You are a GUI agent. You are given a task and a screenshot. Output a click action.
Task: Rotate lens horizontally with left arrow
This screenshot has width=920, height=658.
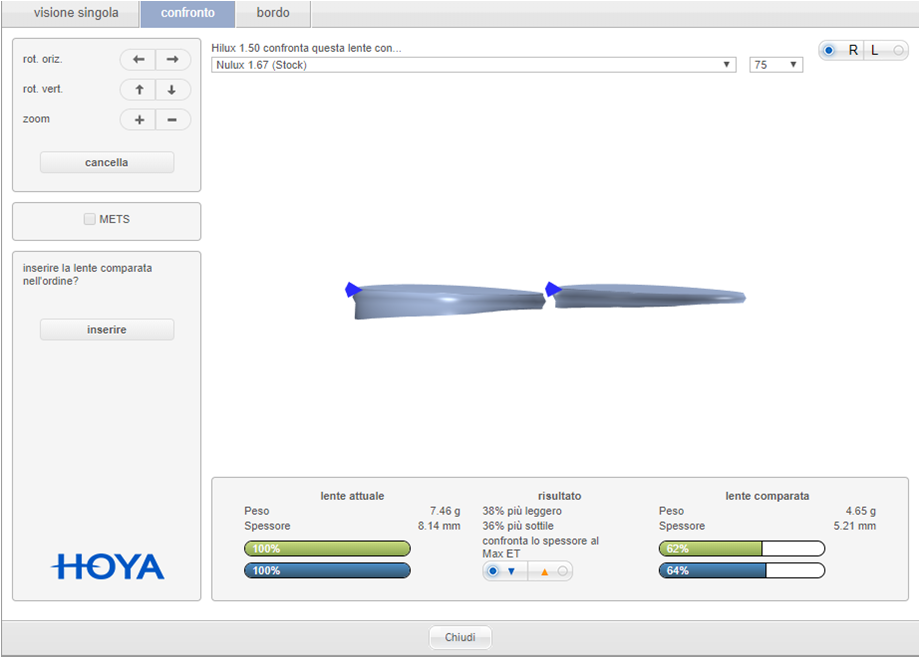click(x=138, y=59)
